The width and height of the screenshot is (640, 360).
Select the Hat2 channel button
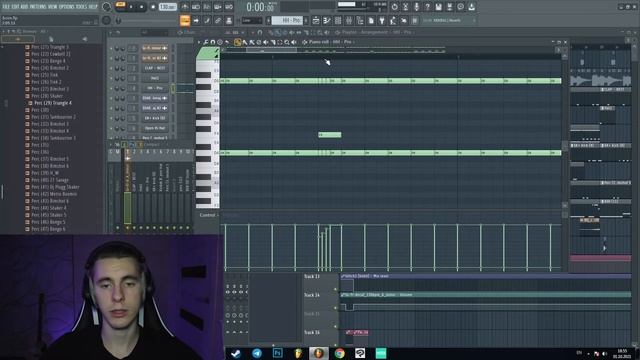point(155,78)
